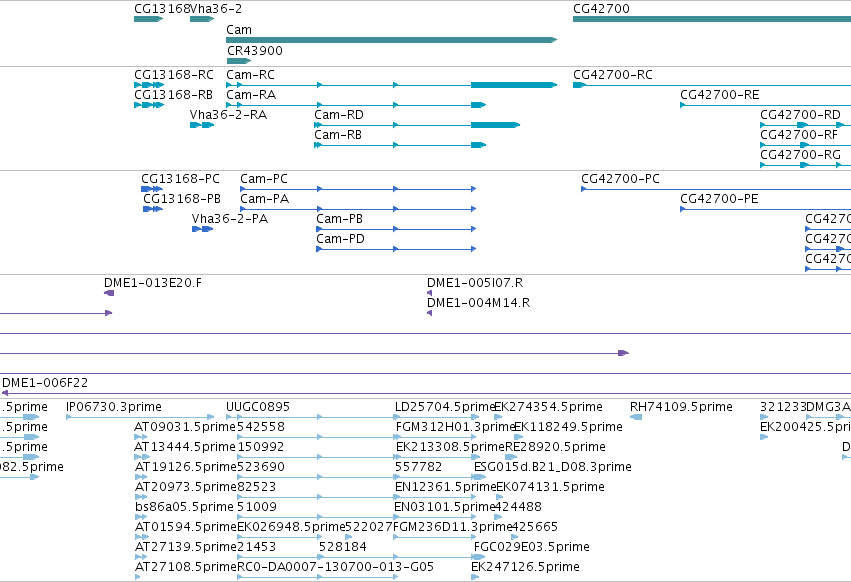The image size is (851, 582).
Task: Click the CG13168 gene label
Action: pyautogui.click(x=162, y=9)
